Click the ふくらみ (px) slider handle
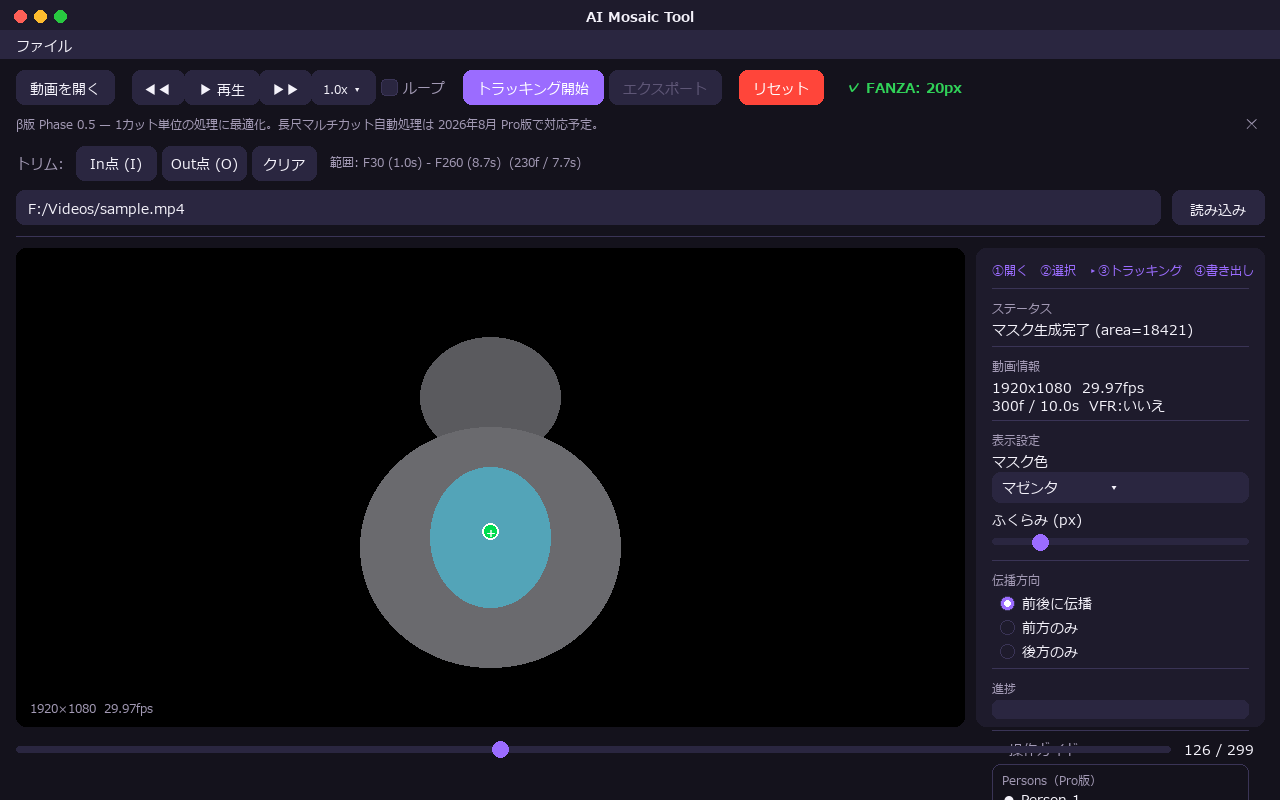The width and height of the screenshot is (1280, 800). [1040, 542]
